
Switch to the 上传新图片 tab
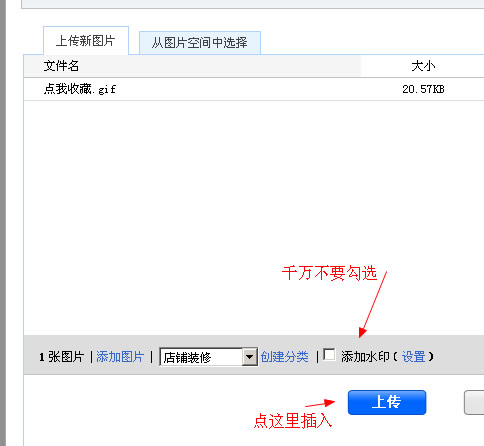click(x=86, y=41)
